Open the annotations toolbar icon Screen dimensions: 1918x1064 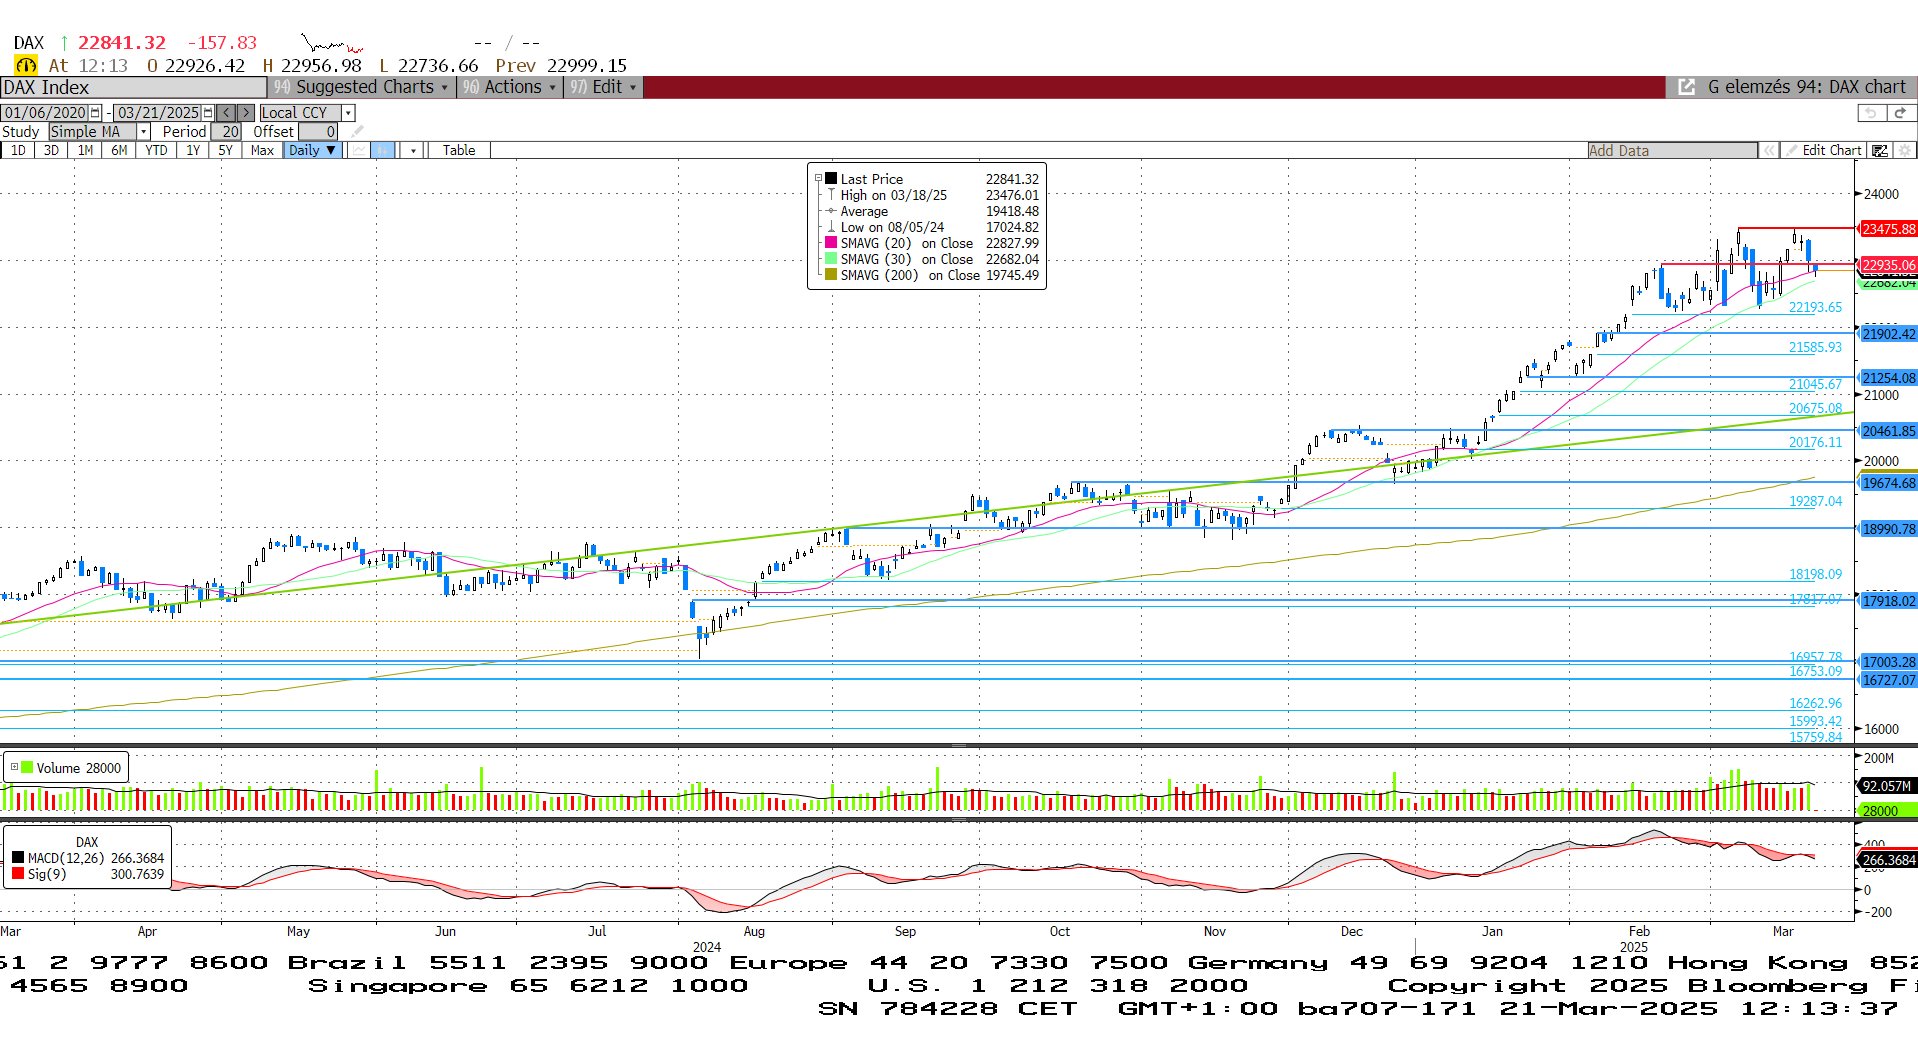[1880, 150]
